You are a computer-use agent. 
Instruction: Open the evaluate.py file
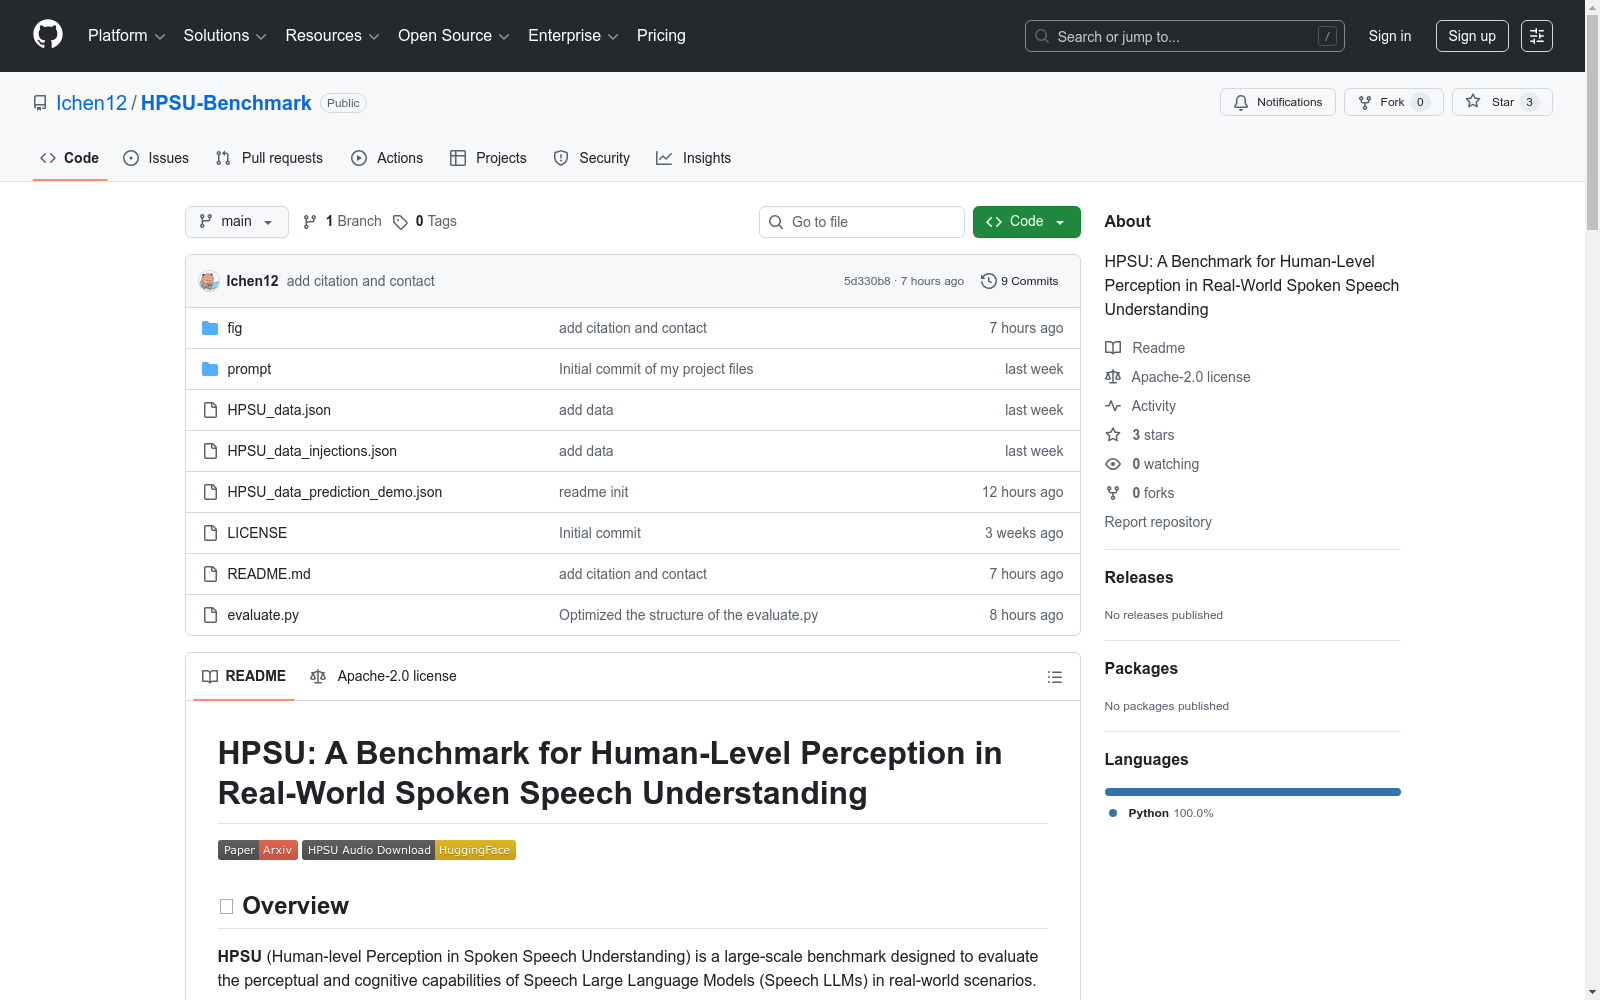point(263,615)
